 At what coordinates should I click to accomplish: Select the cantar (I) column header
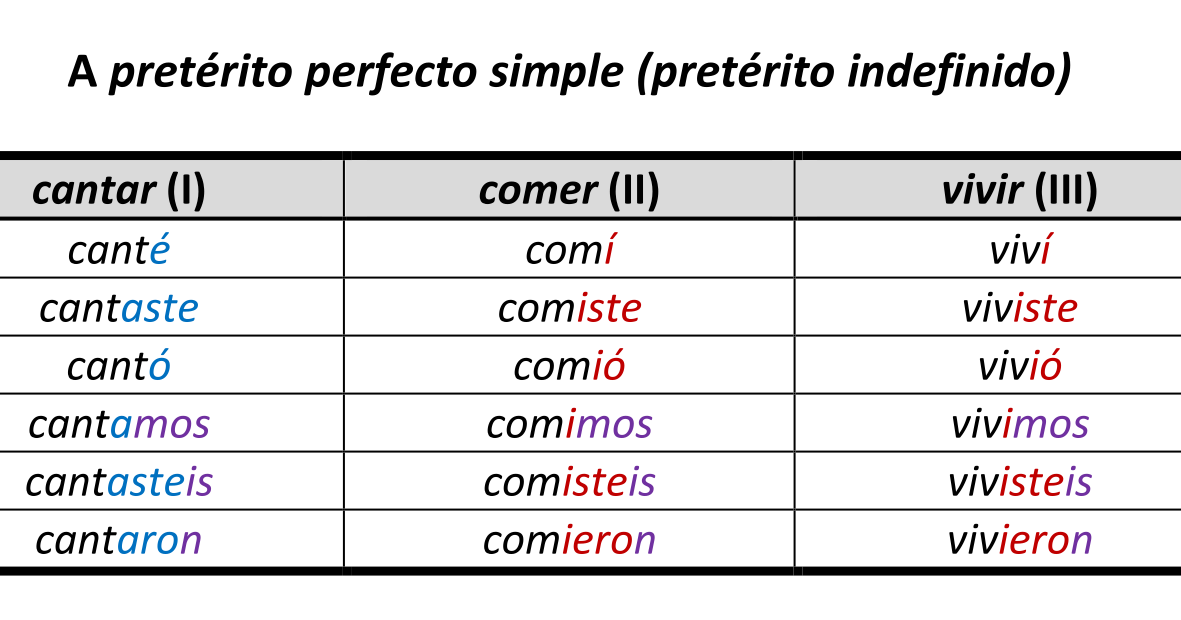[119, 190]
